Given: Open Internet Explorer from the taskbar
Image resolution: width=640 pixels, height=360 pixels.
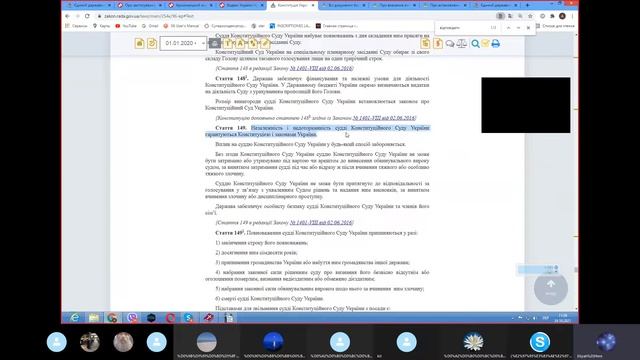Looking at the screenshot, I should tap(75, 318).
